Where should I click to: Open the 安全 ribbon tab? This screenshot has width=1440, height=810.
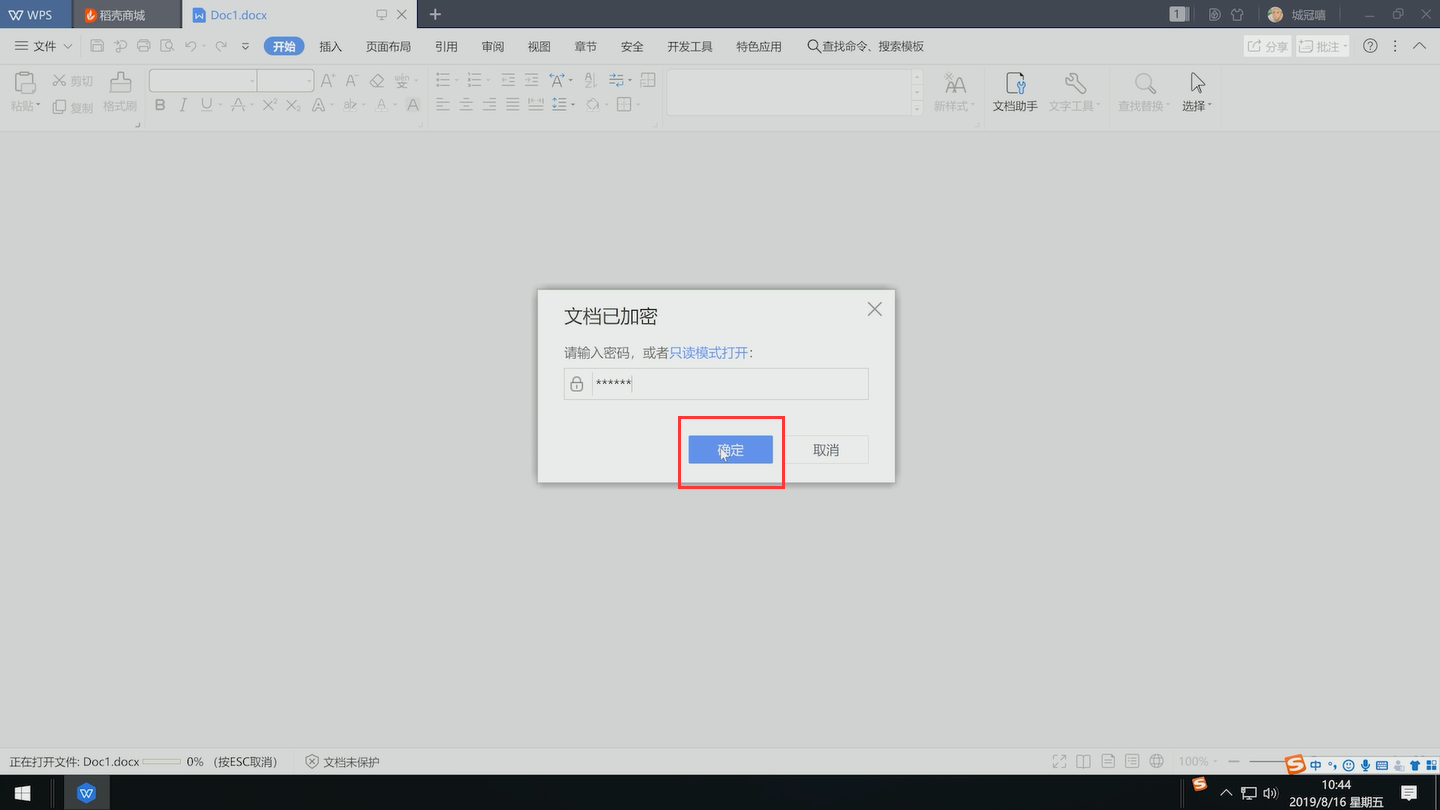click(632, 46)
